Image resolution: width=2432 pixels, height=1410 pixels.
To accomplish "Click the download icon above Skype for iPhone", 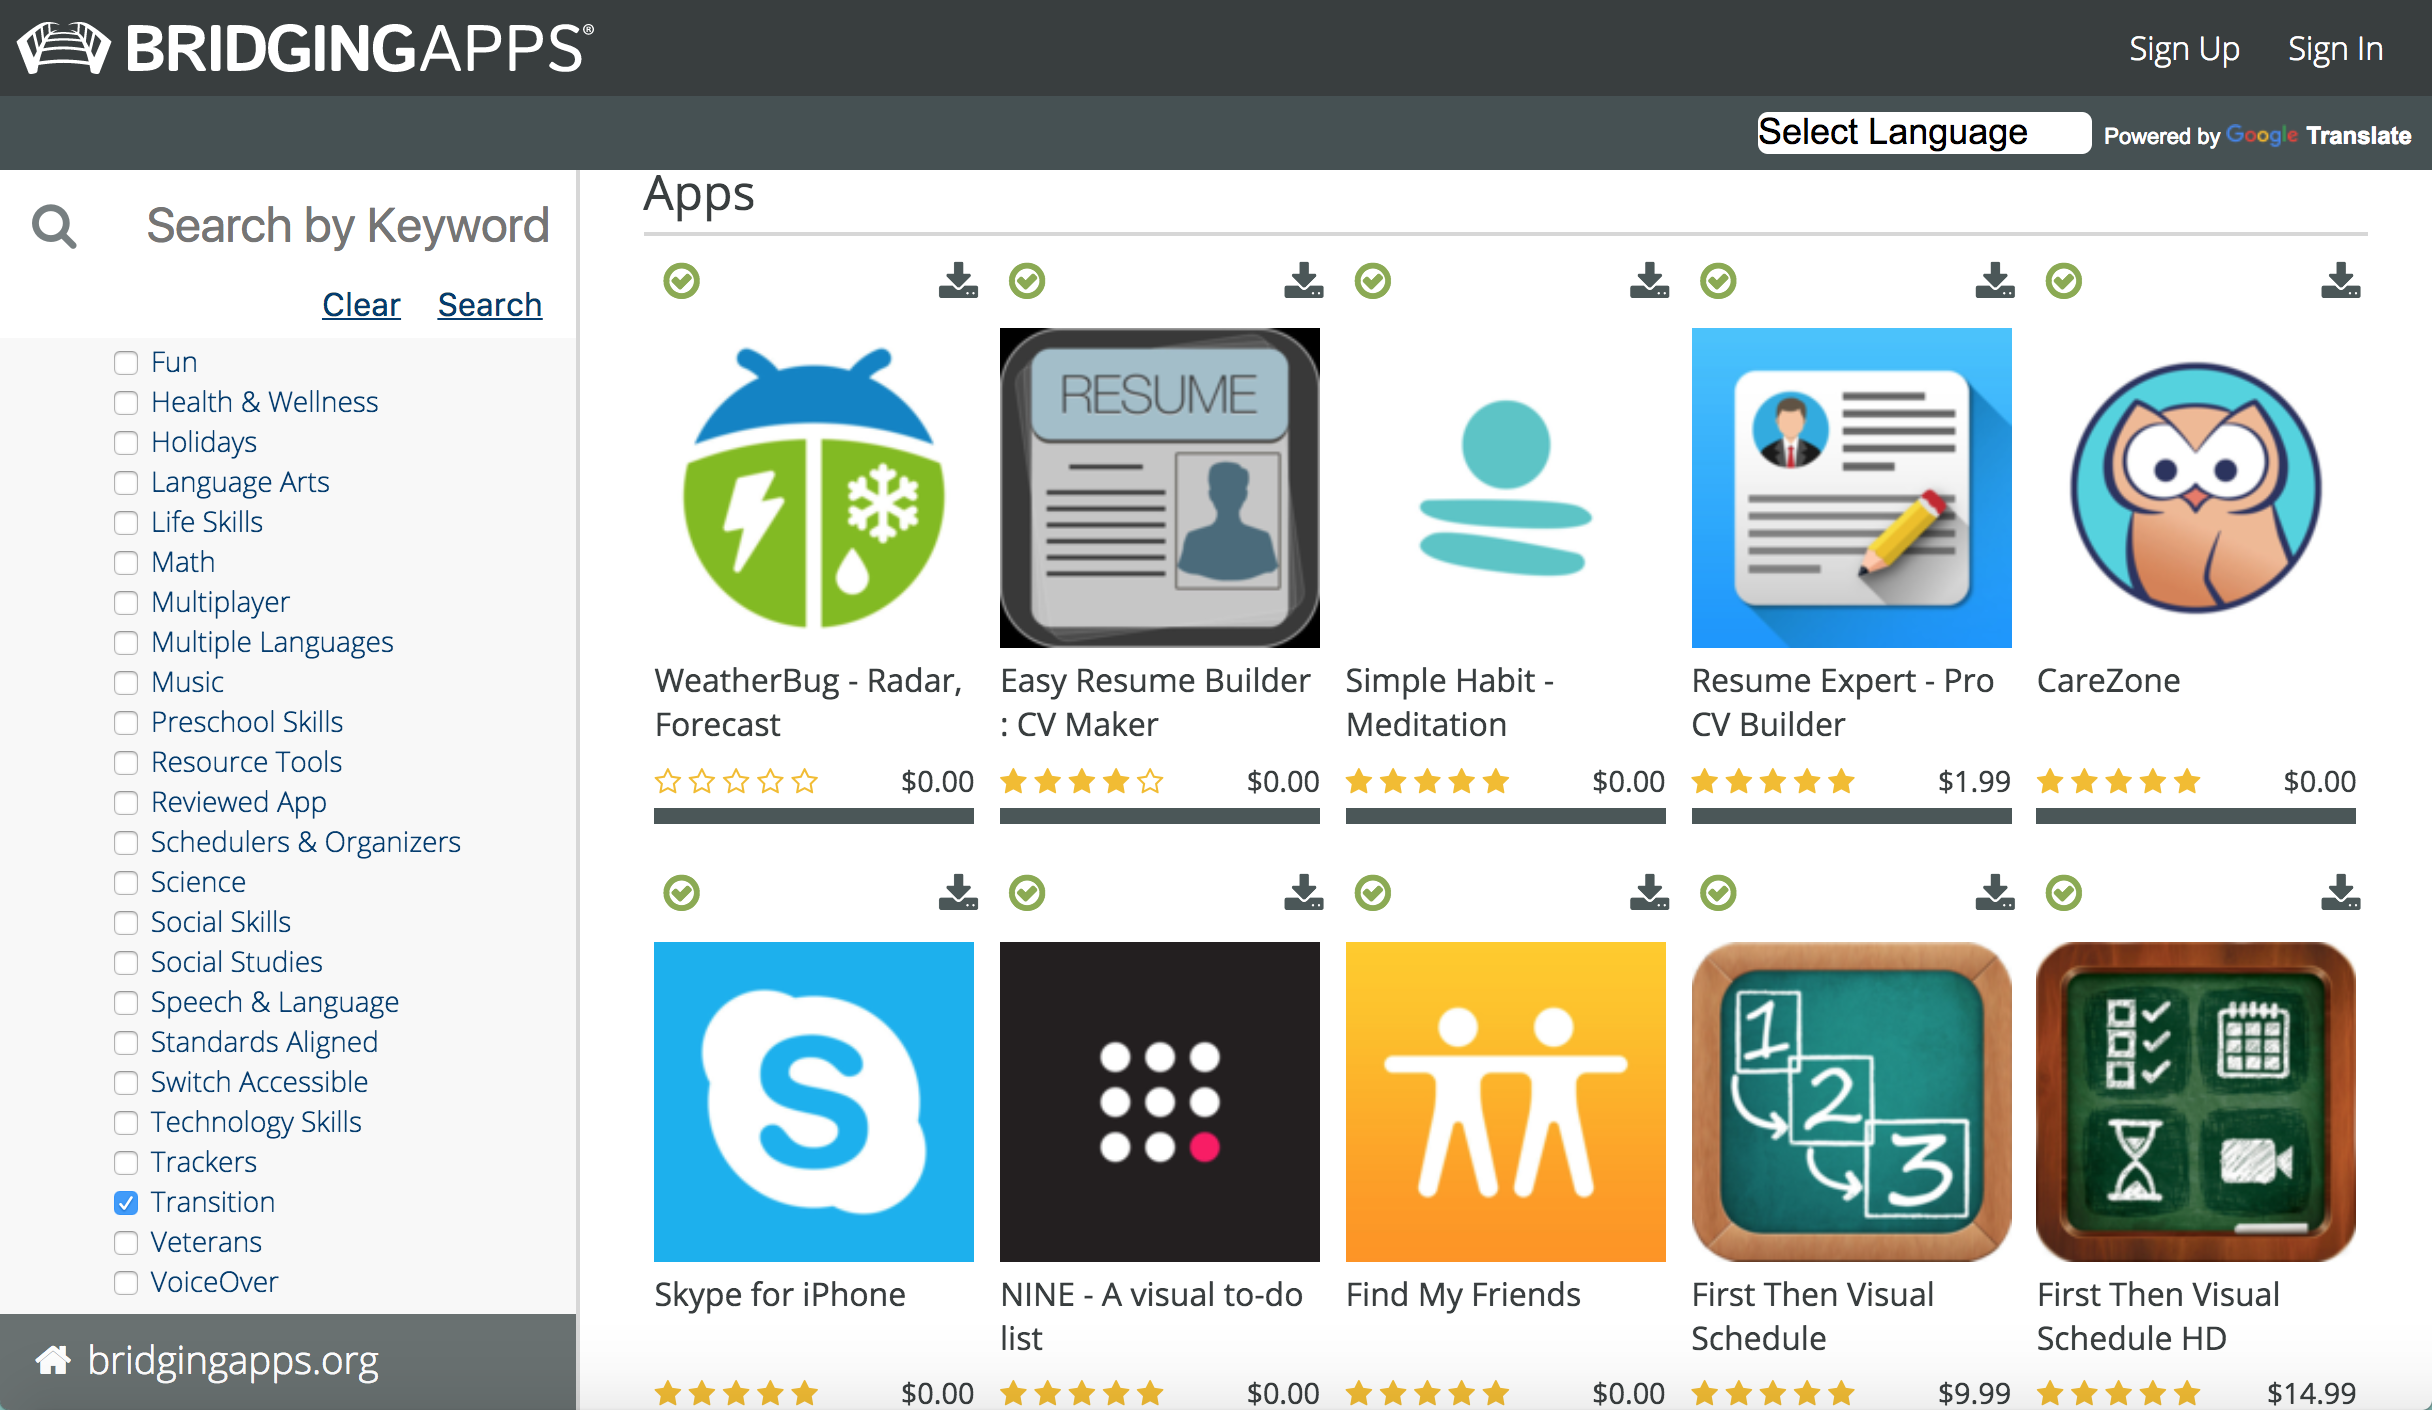I will (958, 893).
